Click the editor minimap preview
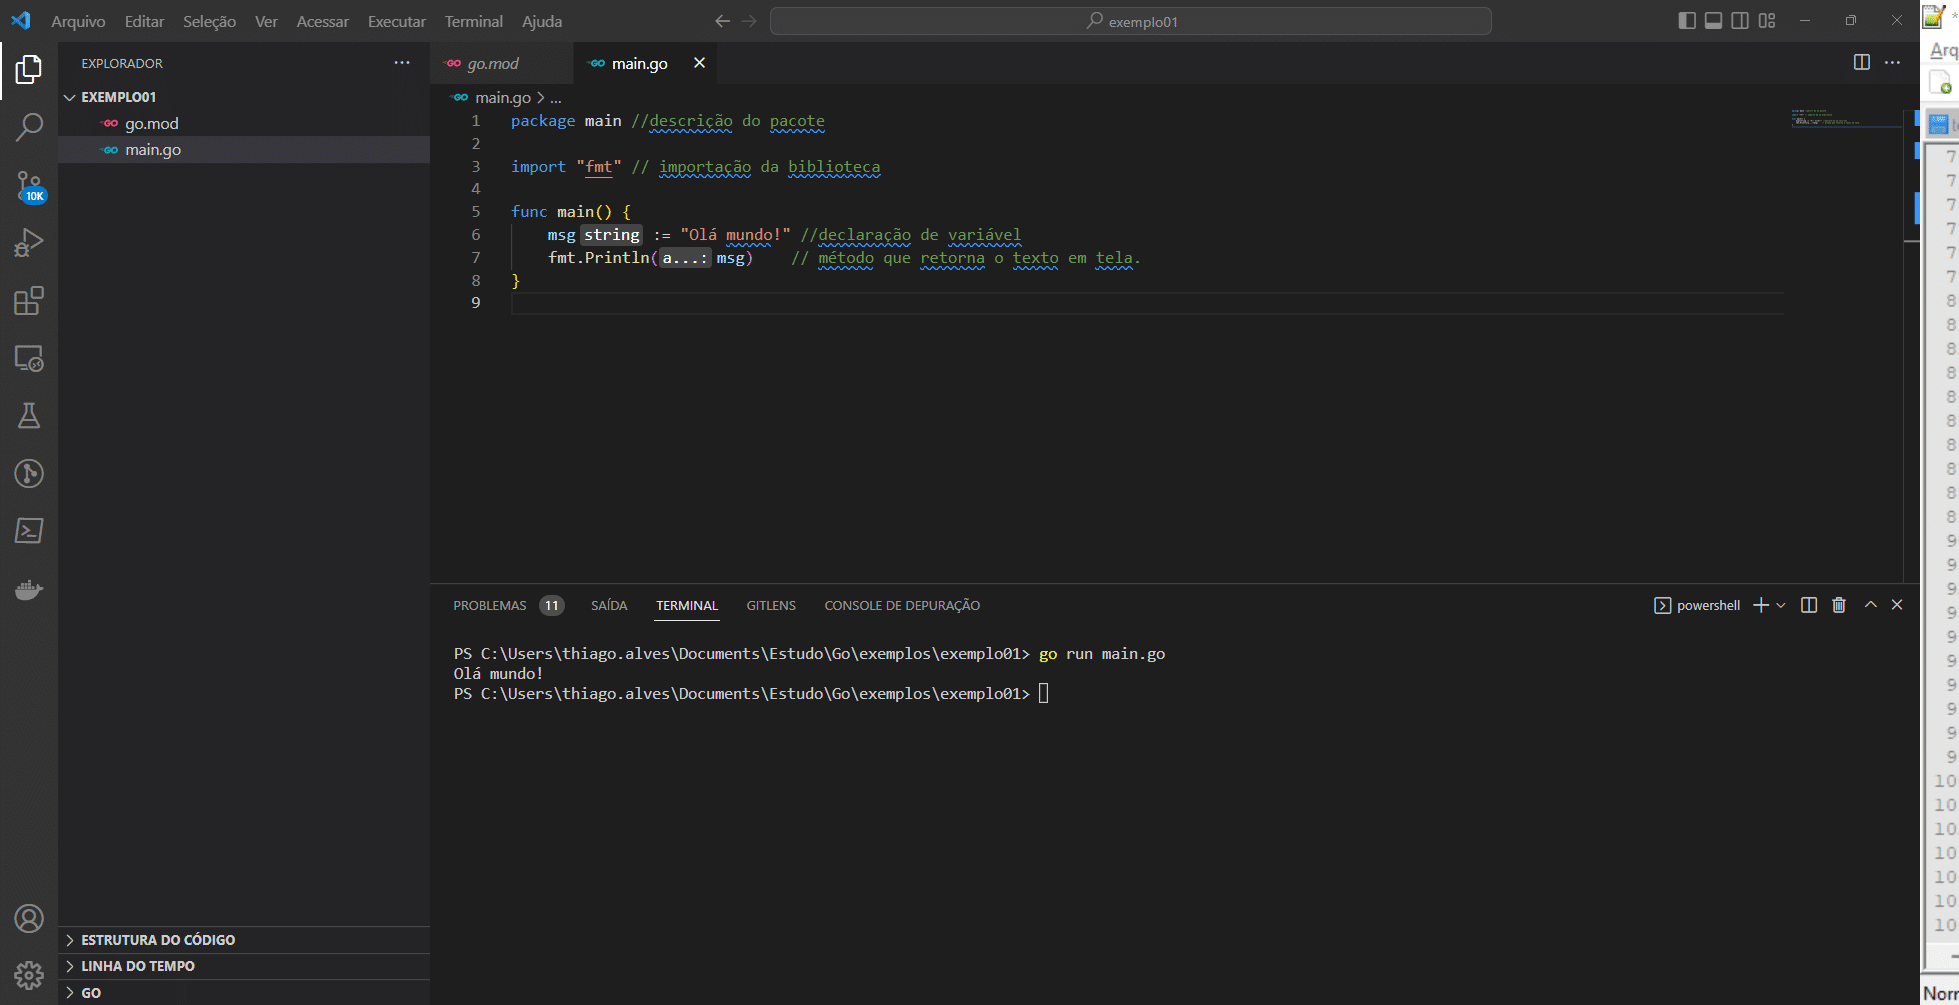Viewport: 1959px width, 1005px height. [1846, 117]
